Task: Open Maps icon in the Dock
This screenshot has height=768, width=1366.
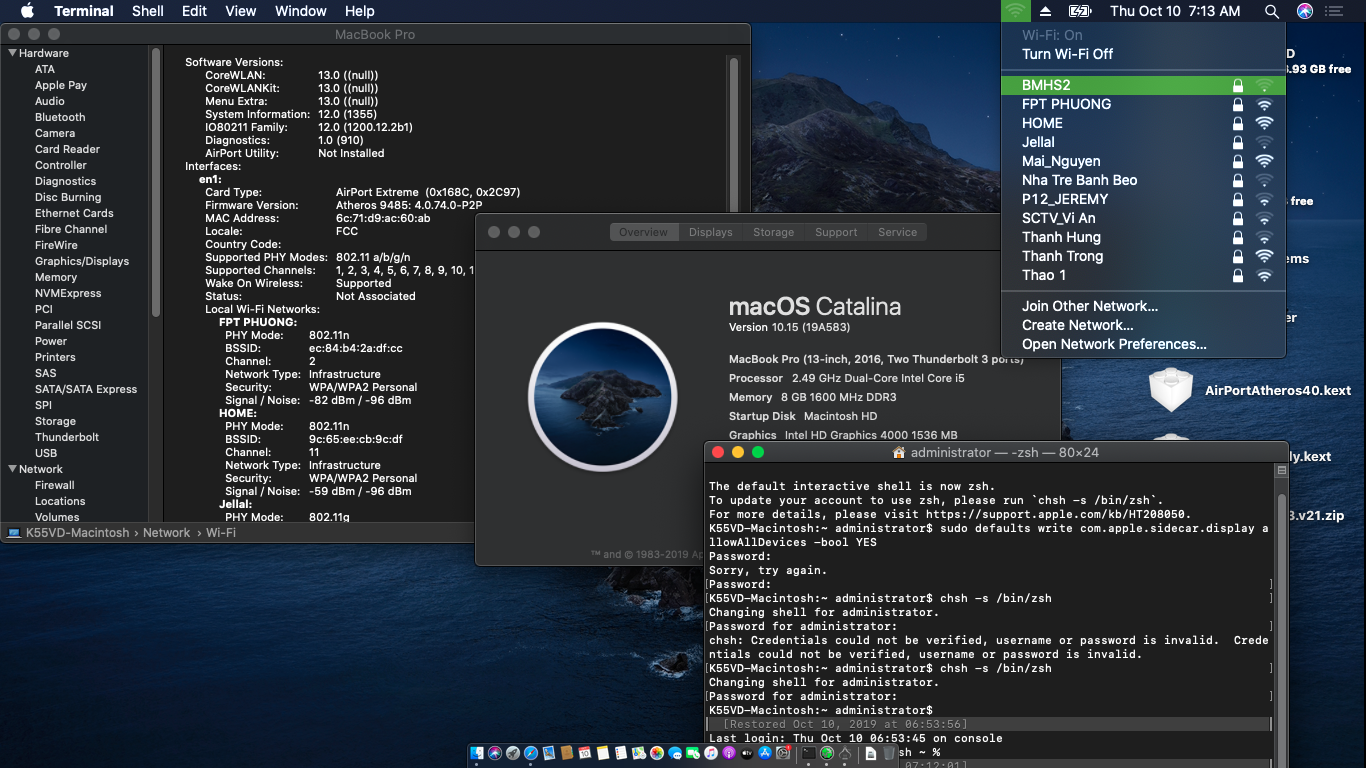Action: [x=639, y=753]
